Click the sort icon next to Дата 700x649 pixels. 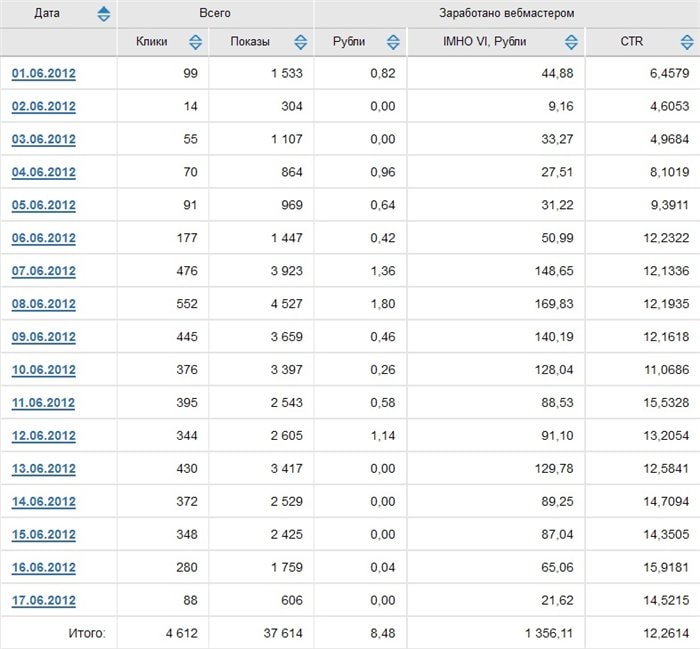[x=104, y=14]
